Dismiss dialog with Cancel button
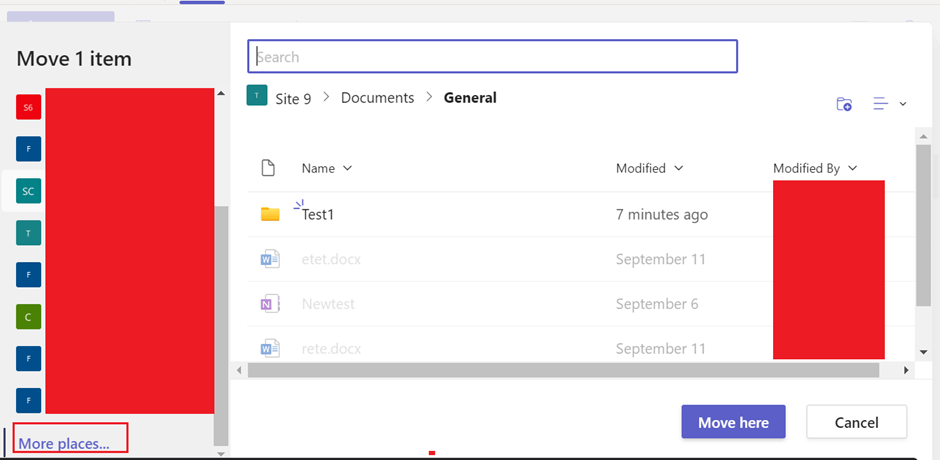 tap(857, 422)
